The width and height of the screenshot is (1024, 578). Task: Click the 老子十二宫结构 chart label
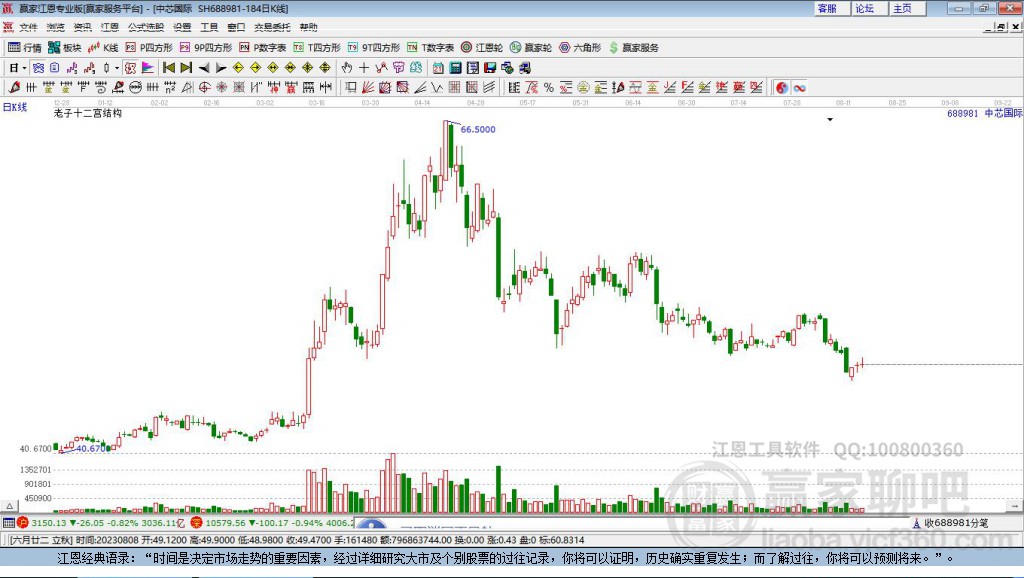(88, 113)
